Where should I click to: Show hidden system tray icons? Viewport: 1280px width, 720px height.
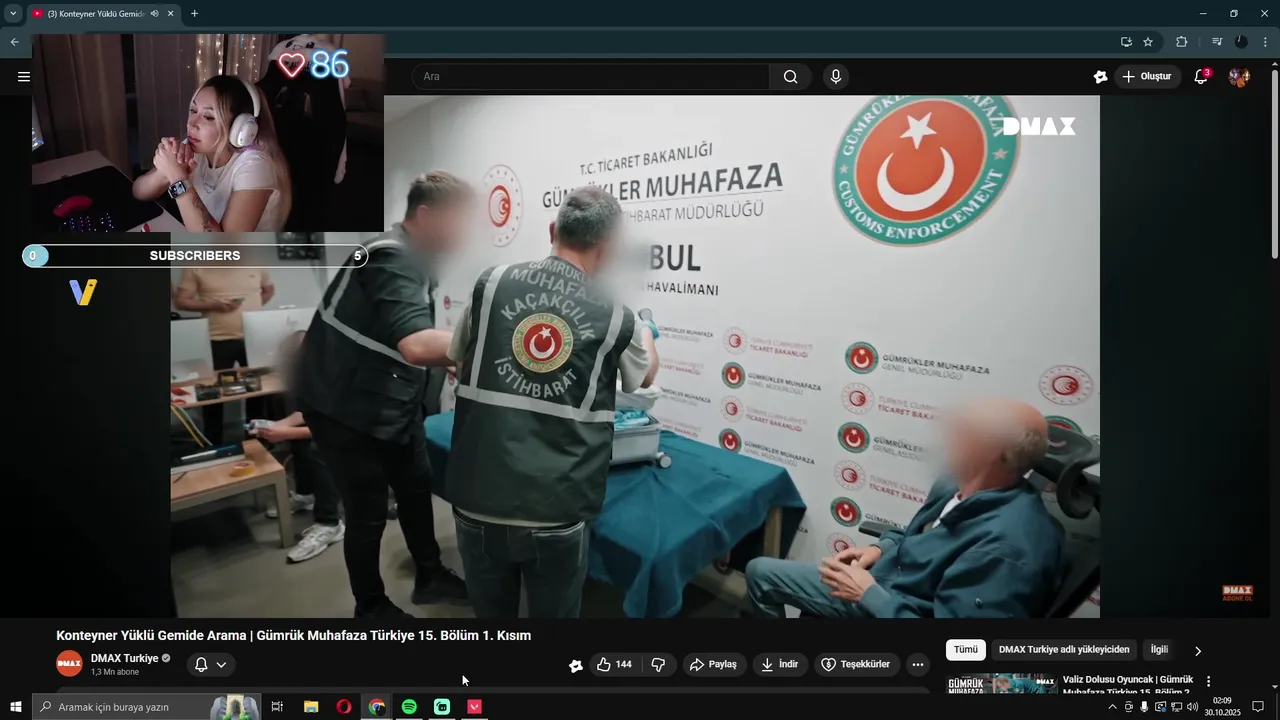coord(1112,707)
